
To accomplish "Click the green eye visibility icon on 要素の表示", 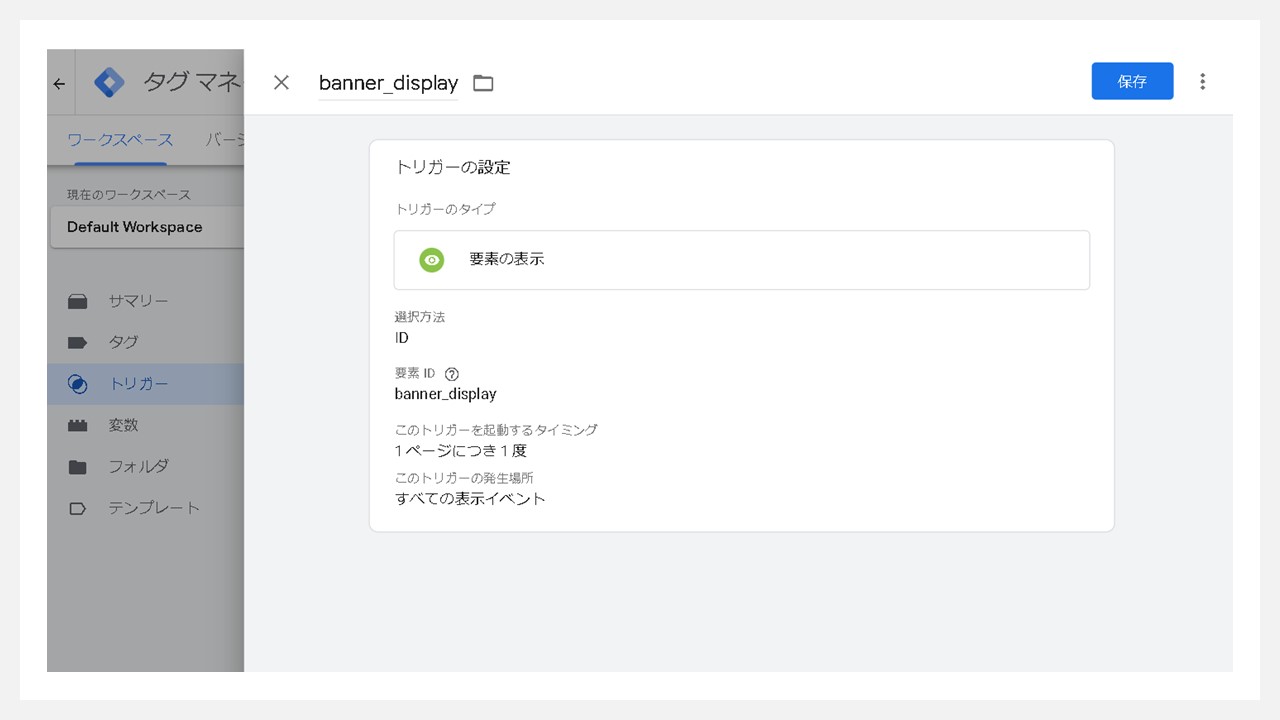I will 431,260.
